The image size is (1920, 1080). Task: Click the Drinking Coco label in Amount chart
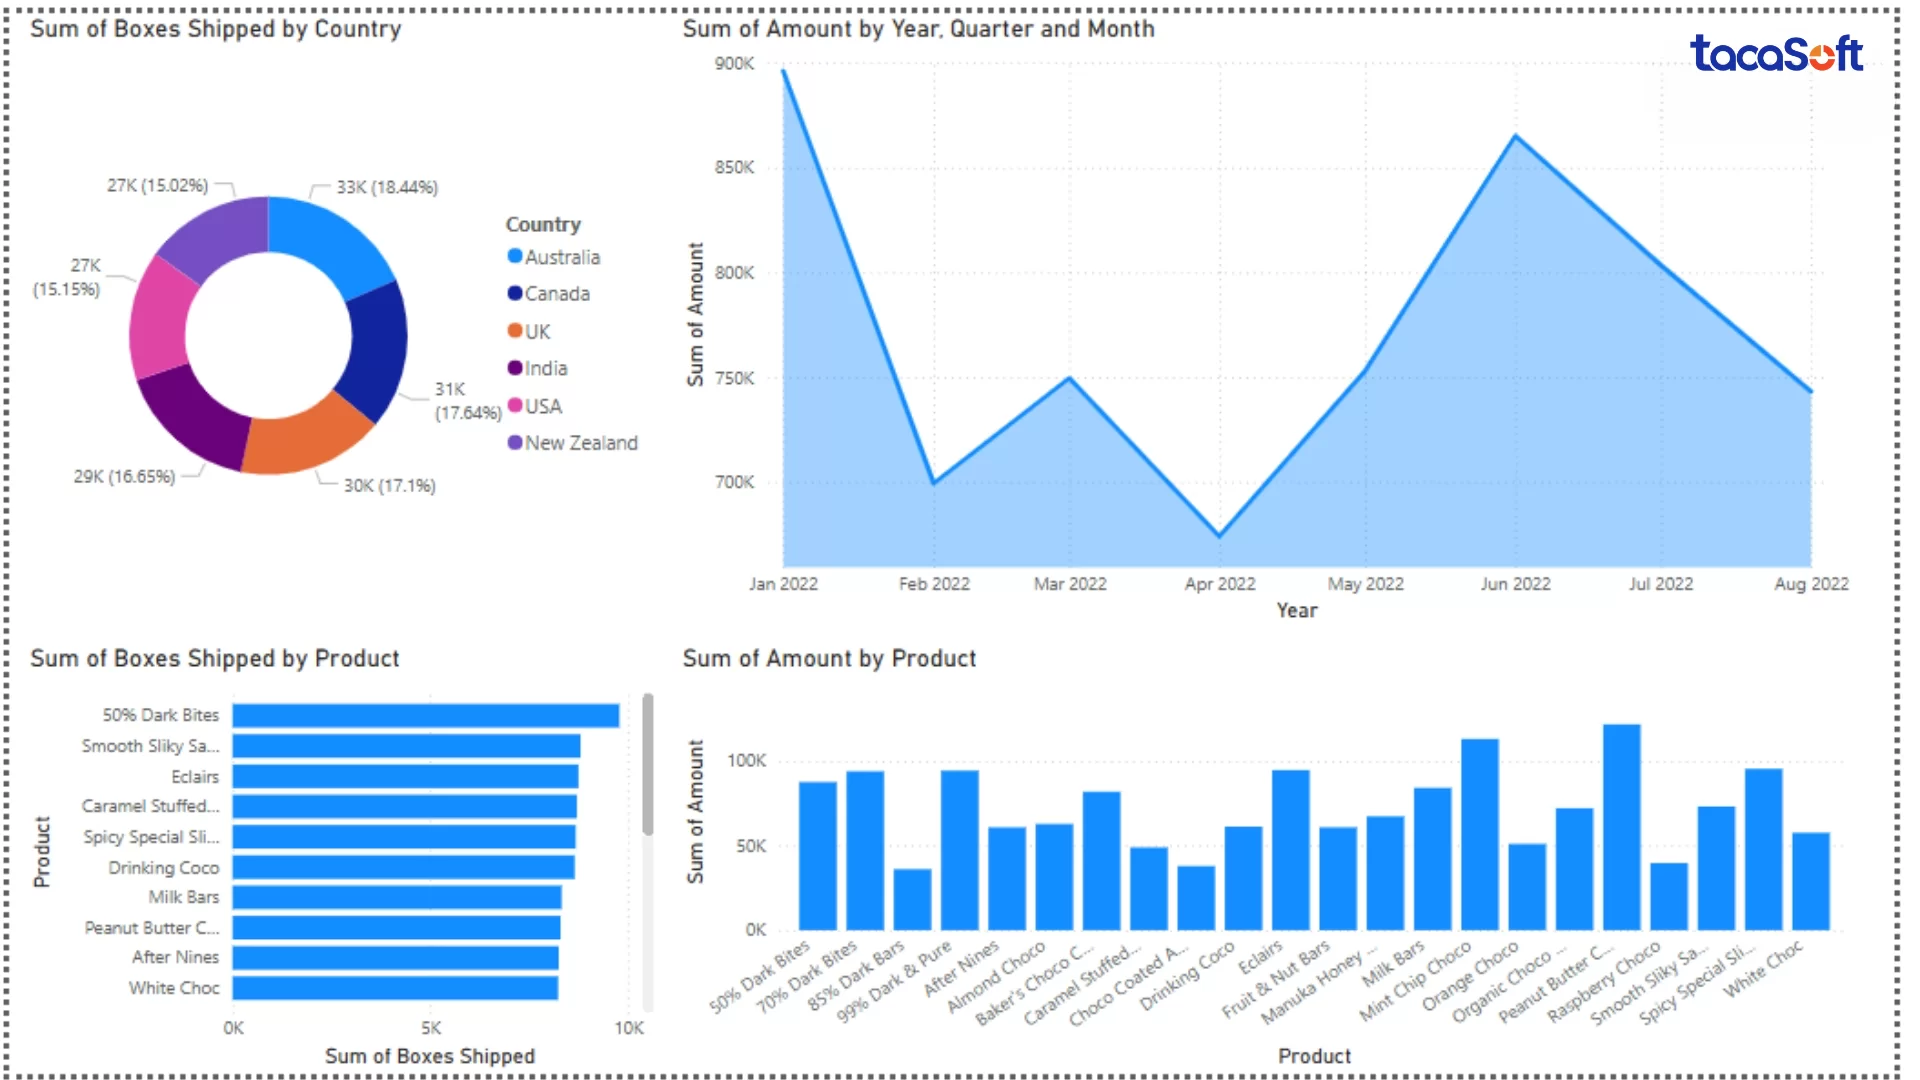pyautogui.click(x=1188, y=975)
